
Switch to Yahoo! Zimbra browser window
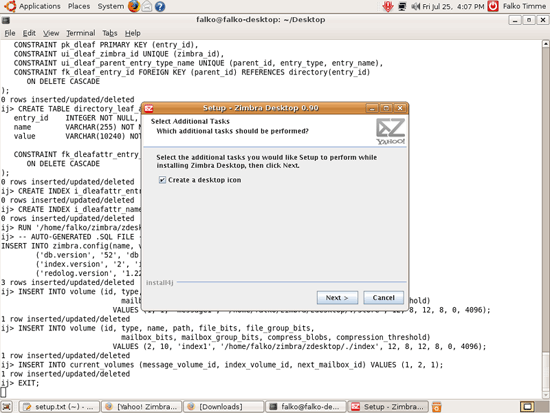coord(141,407)
